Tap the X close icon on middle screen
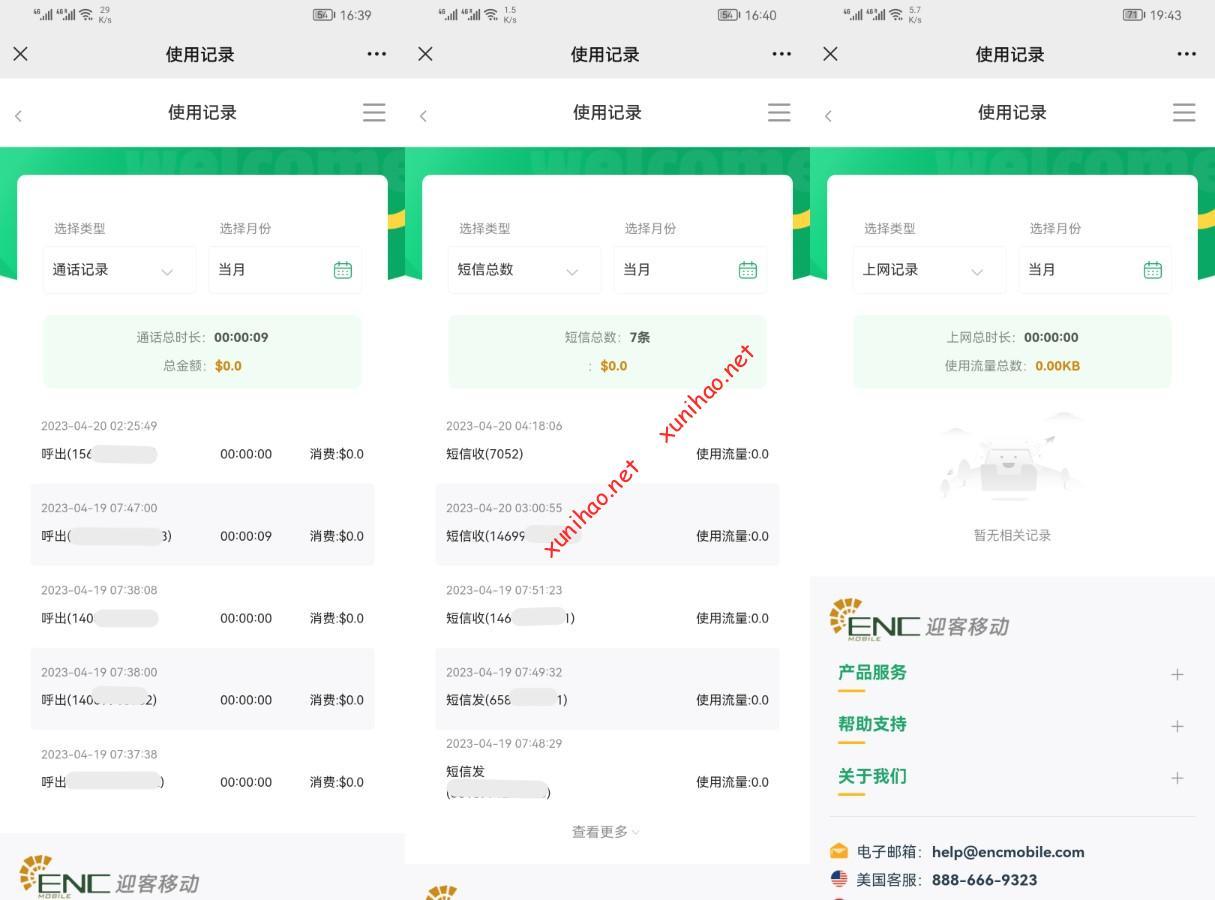This screenshot has height=900, width=1215. tap(425, 54)
